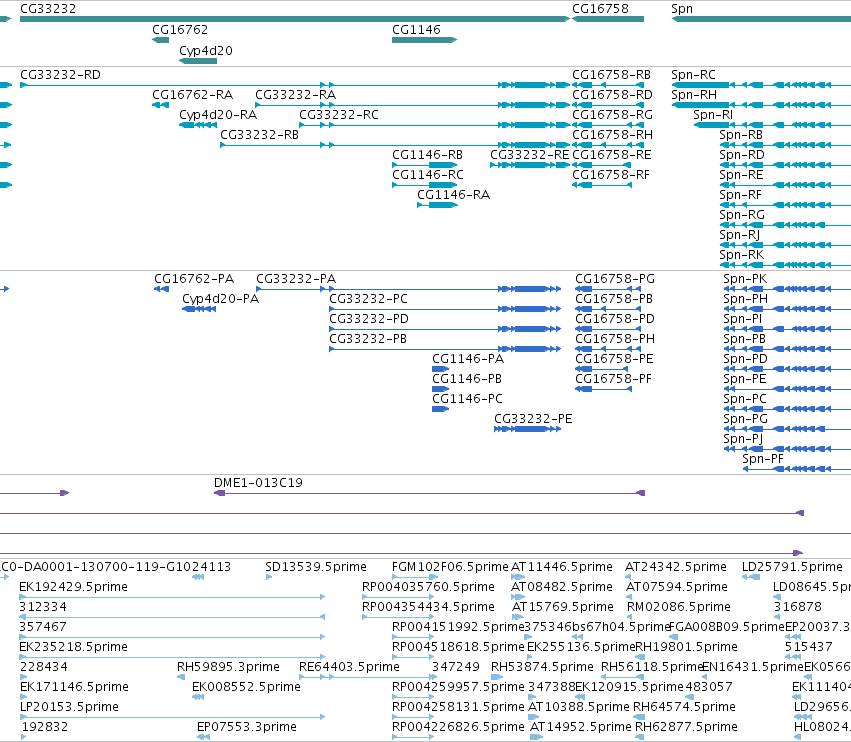Click the Spn-PF protein label
This screenshot has width=851, height=742.
[763, 459]
